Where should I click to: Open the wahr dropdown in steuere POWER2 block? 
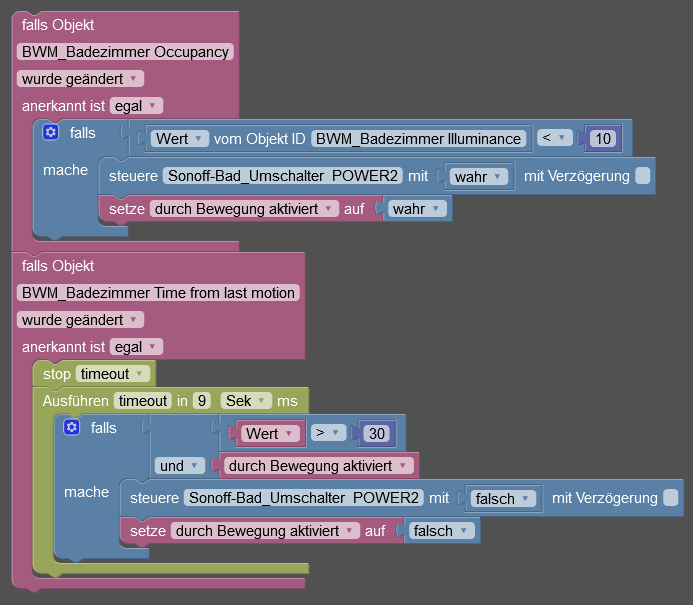pos(479,177)
